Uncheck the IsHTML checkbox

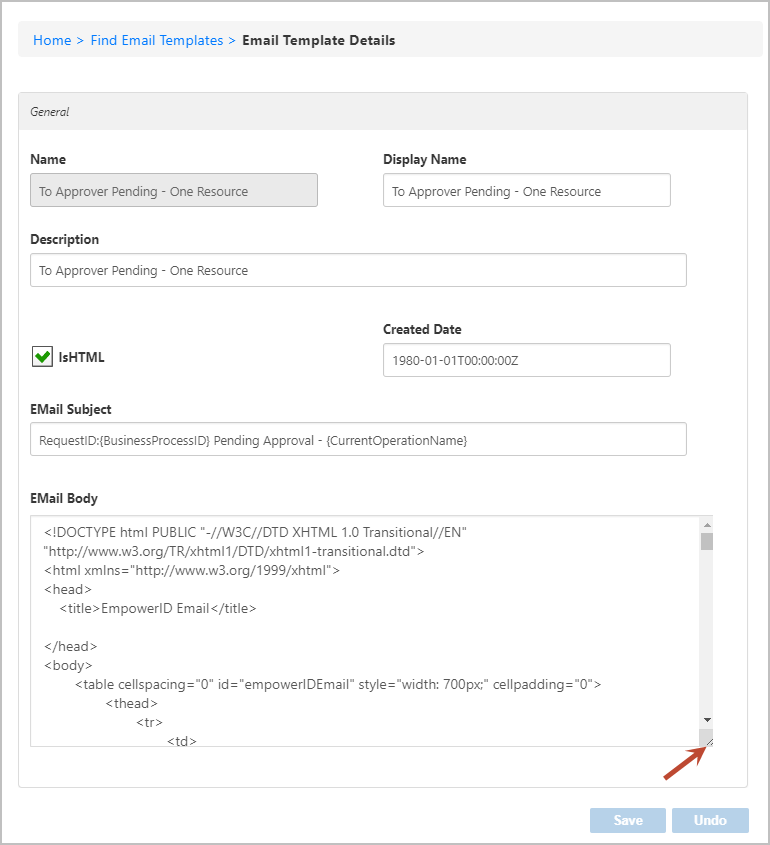pos(42,357)
